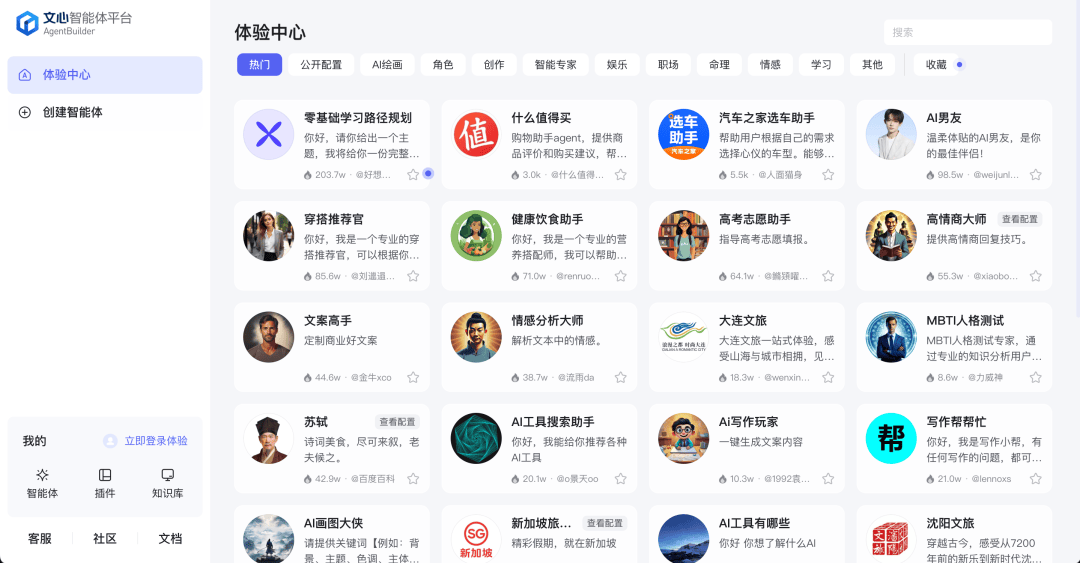
Task: Open the Ai写作玩家 cartoon avatar
Action: pos(683,438)
